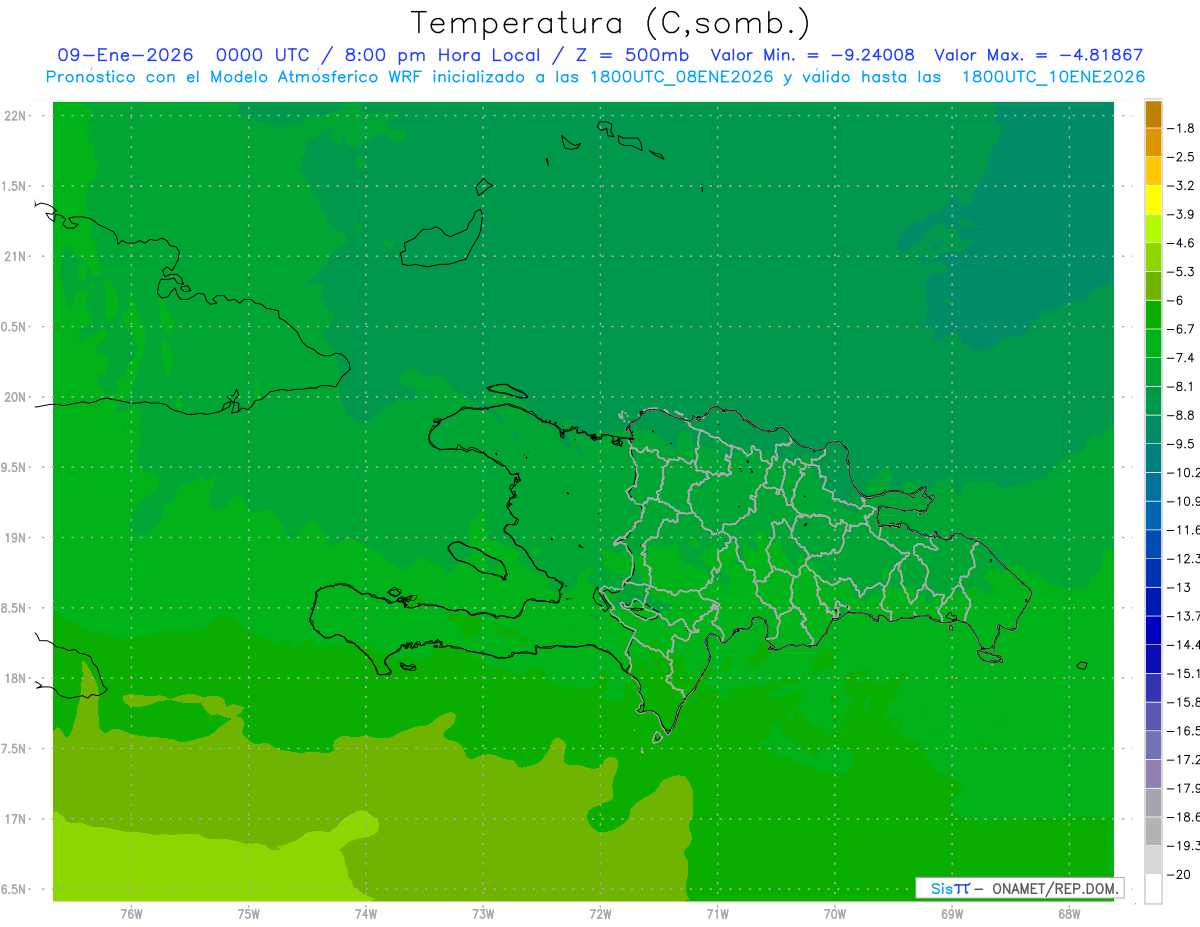Pick the dark orange swatch above -1.8
Image resolution: width=1200 pixels, height=927 pixels.
pyautogui.click(x=1153, y=114)
